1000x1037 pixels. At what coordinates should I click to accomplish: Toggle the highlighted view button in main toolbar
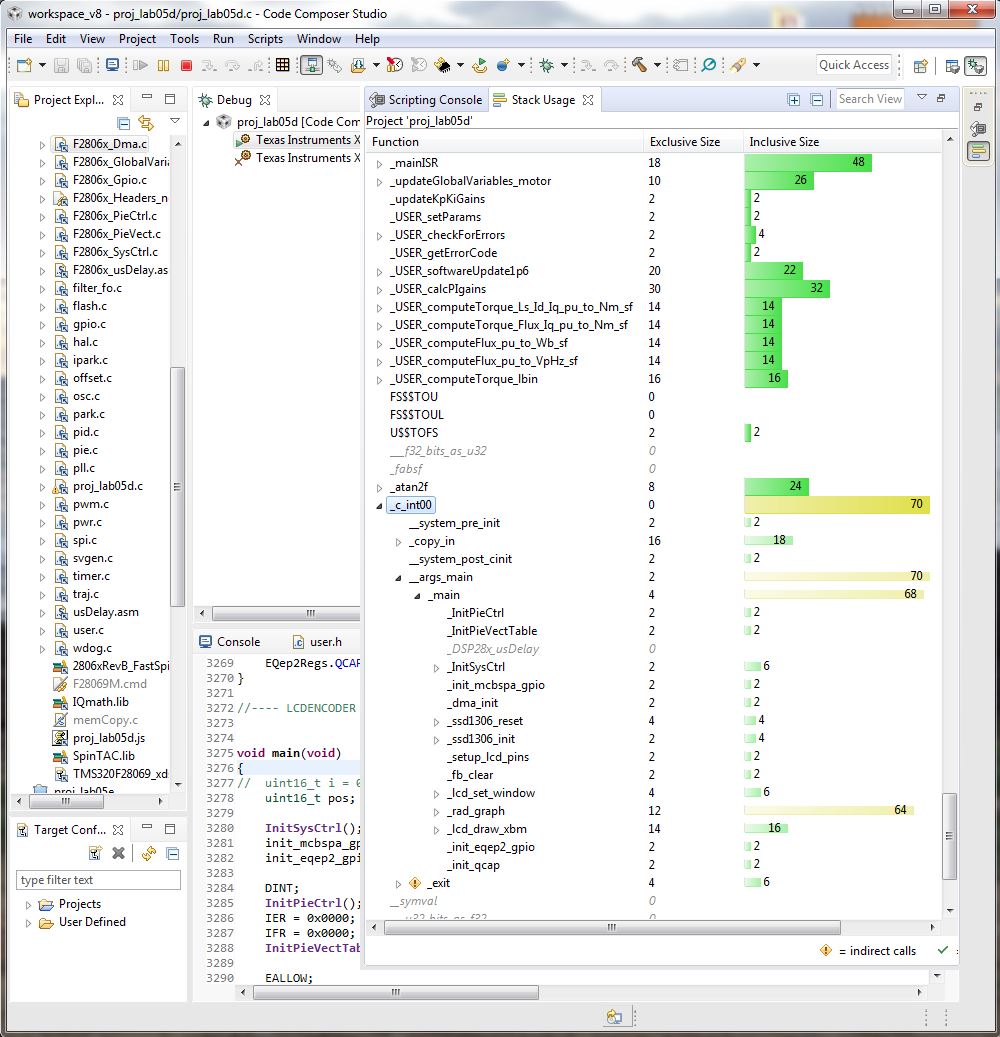pos(311,65)
